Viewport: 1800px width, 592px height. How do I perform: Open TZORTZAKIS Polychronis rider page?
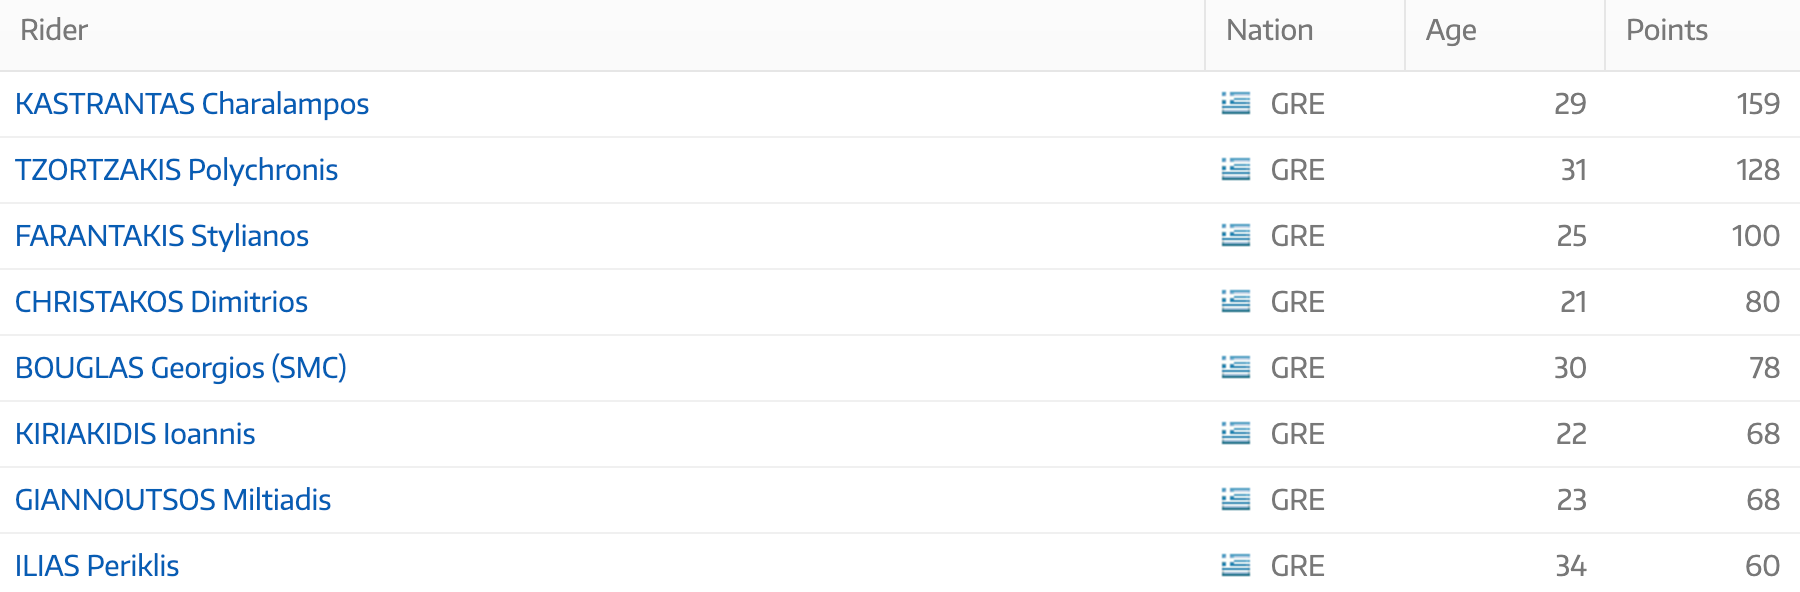coord(176,170)
